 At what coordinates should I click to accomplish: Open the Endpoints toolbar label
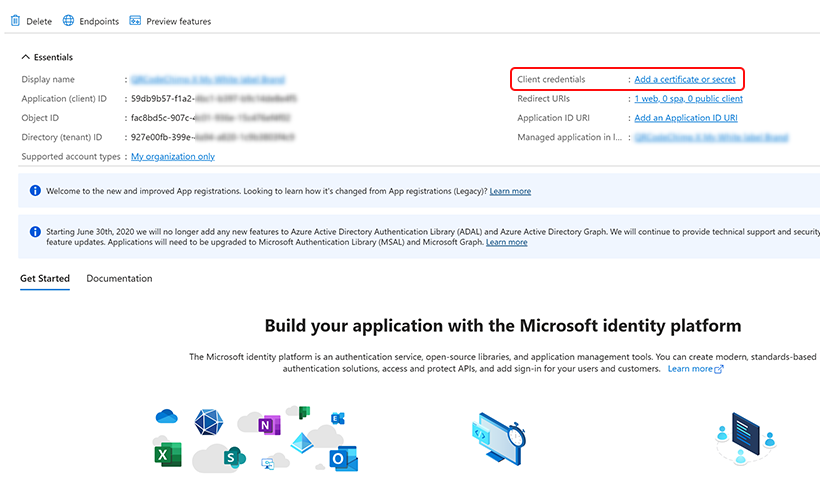[99, 21]
